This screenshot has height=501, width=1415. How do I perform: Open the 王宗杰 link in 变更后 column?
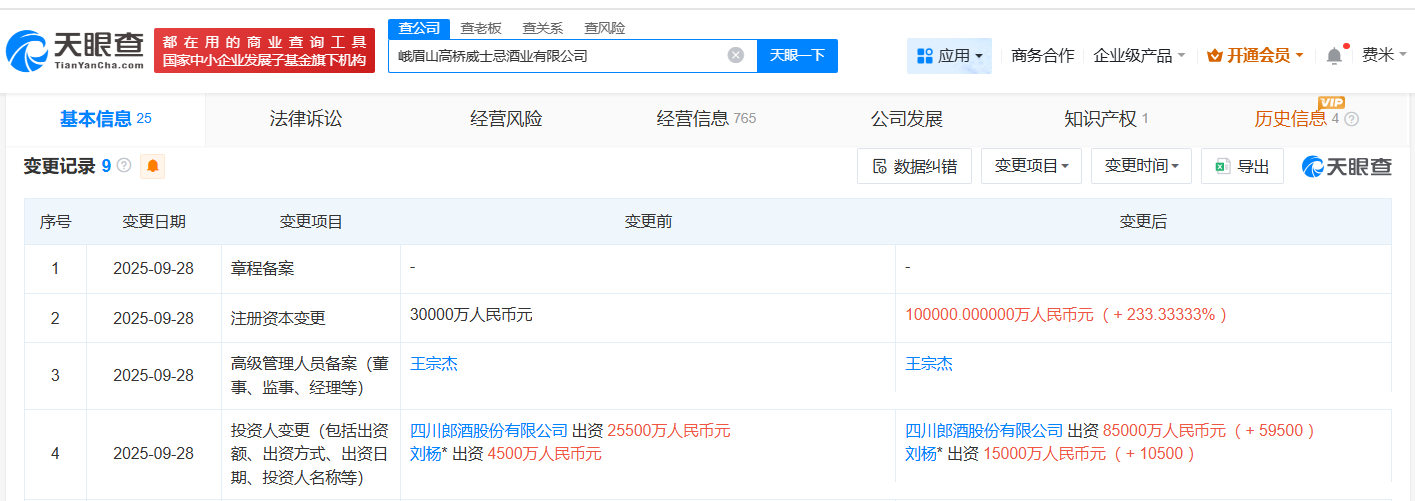[929, 364]
